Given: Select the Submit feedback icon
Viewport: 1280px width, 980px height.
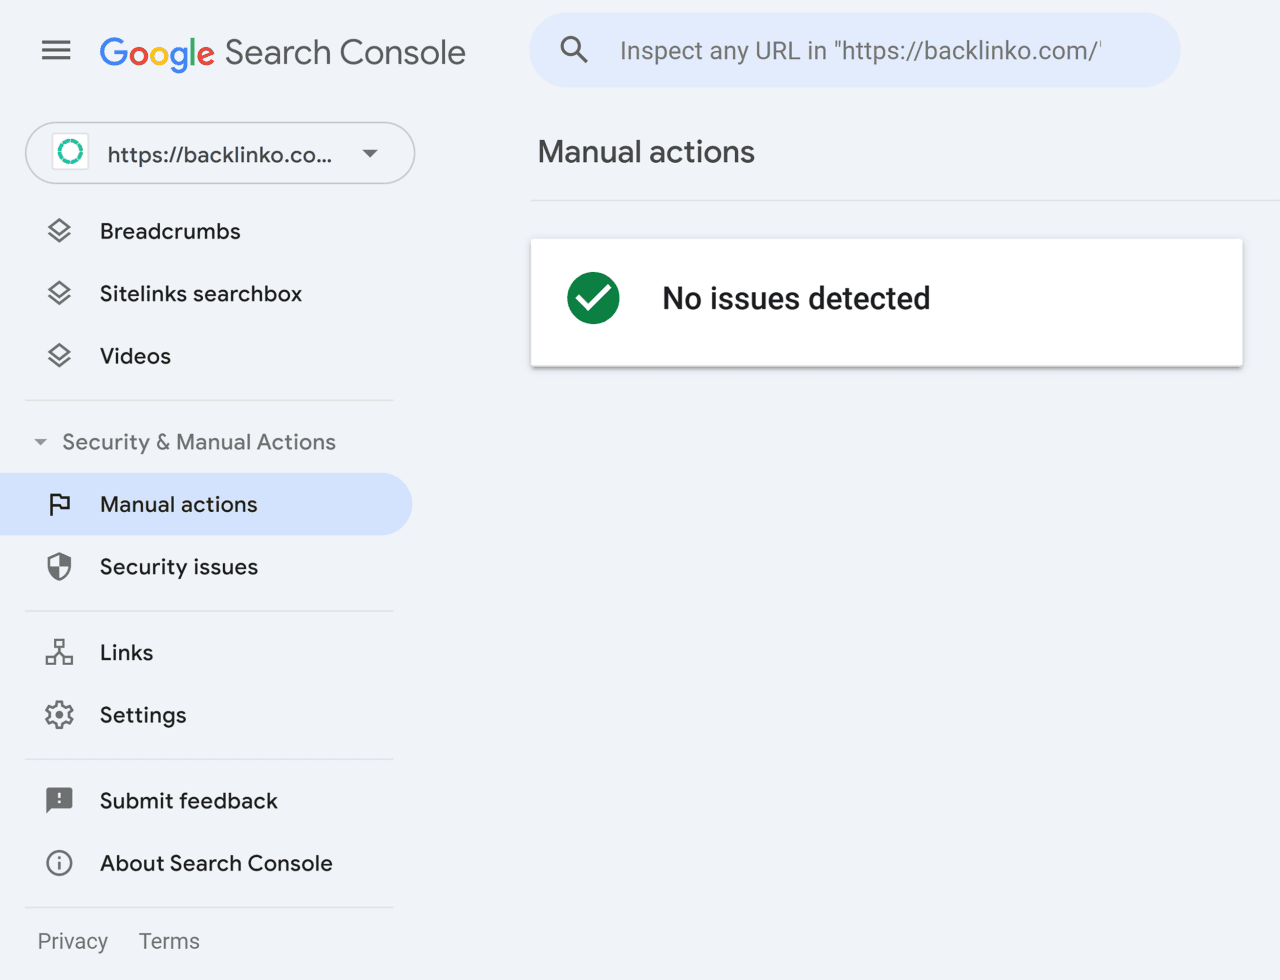Looking at the screenshot, I should [x=58, y=800].
